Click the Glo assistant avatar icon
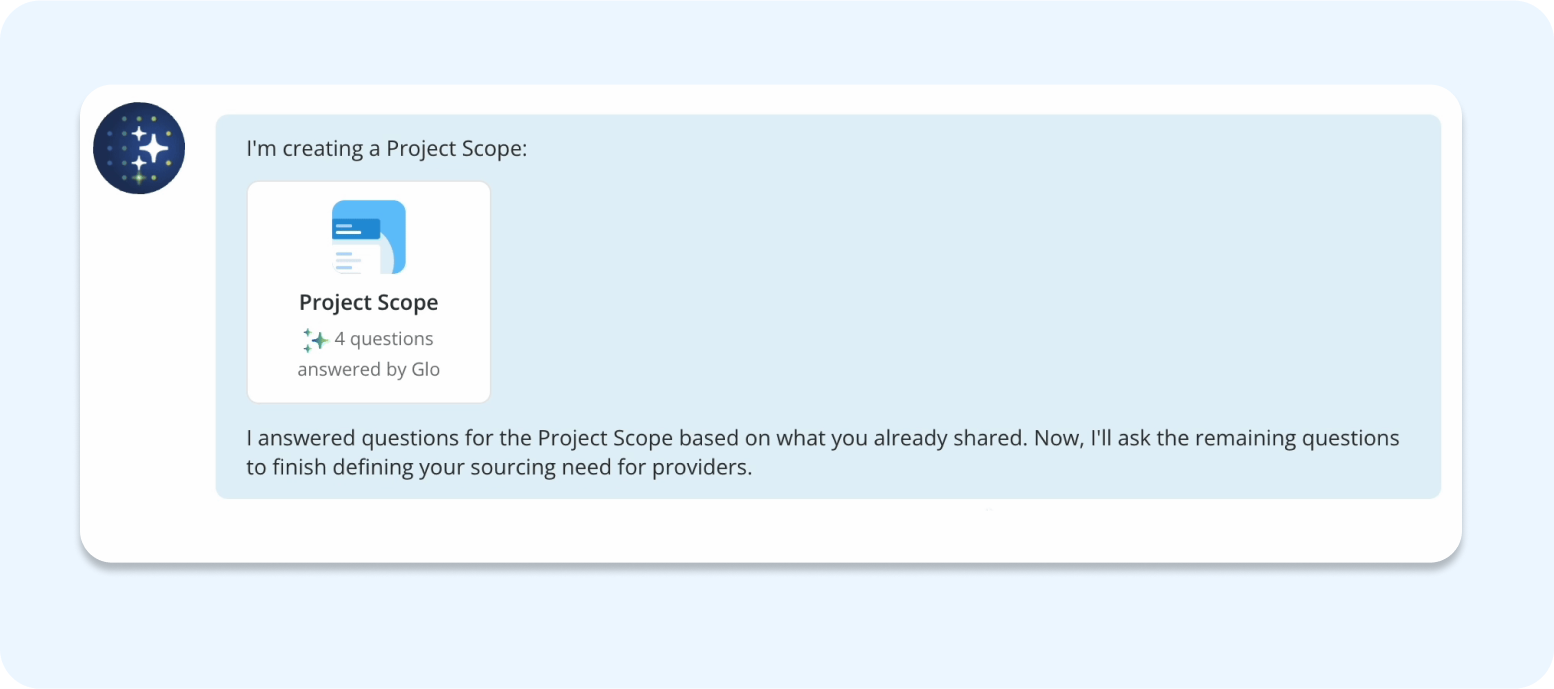The height and width of the screenshot is (689, 1554). click(x=139, y=148)
